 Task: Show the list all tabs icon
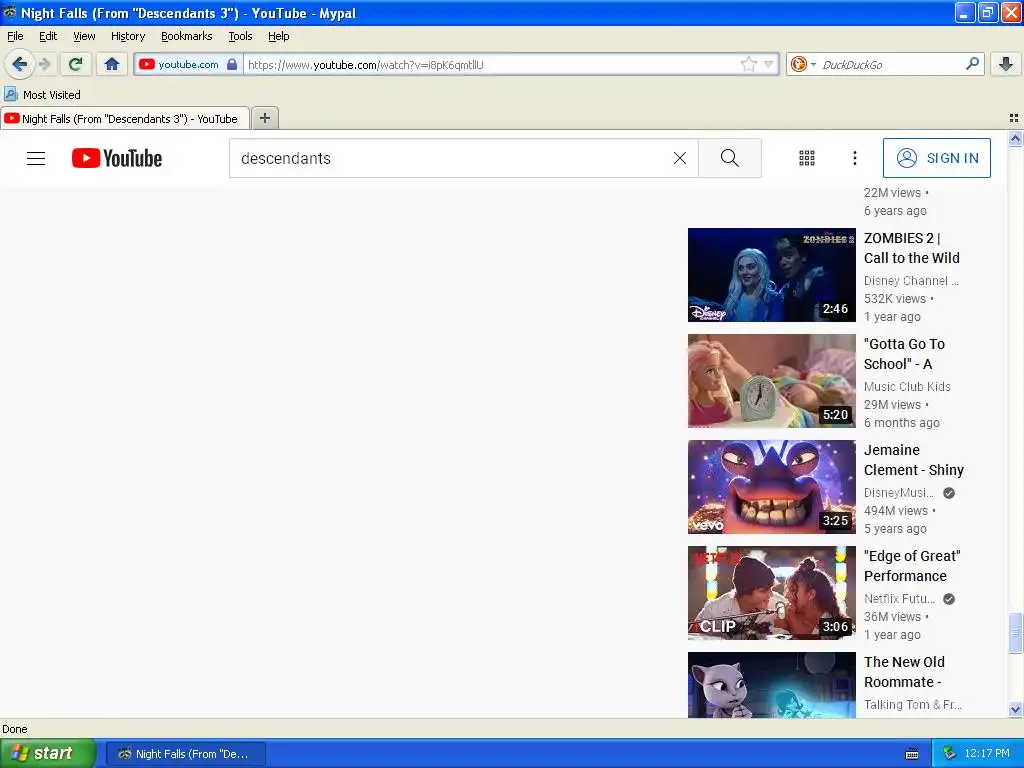point(1014,118)
